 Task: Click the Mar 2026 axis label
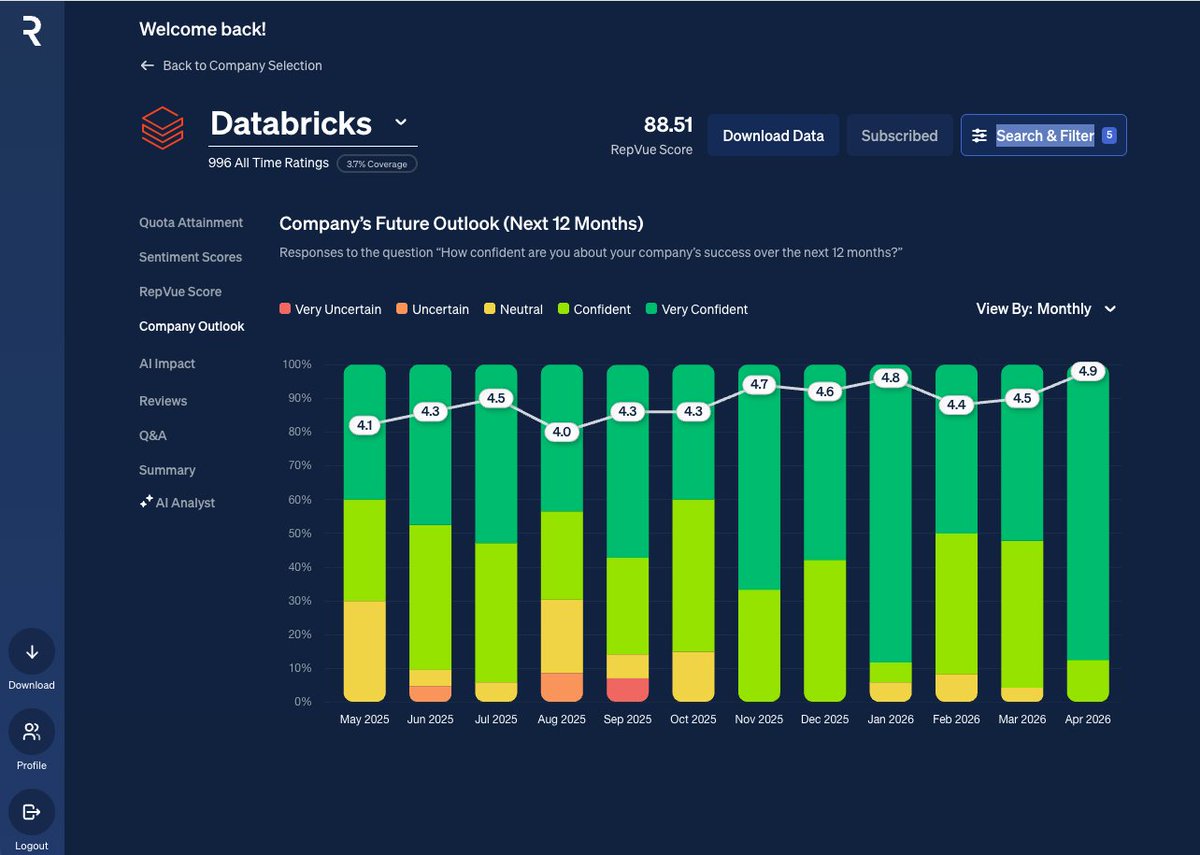pos(1022,719)
